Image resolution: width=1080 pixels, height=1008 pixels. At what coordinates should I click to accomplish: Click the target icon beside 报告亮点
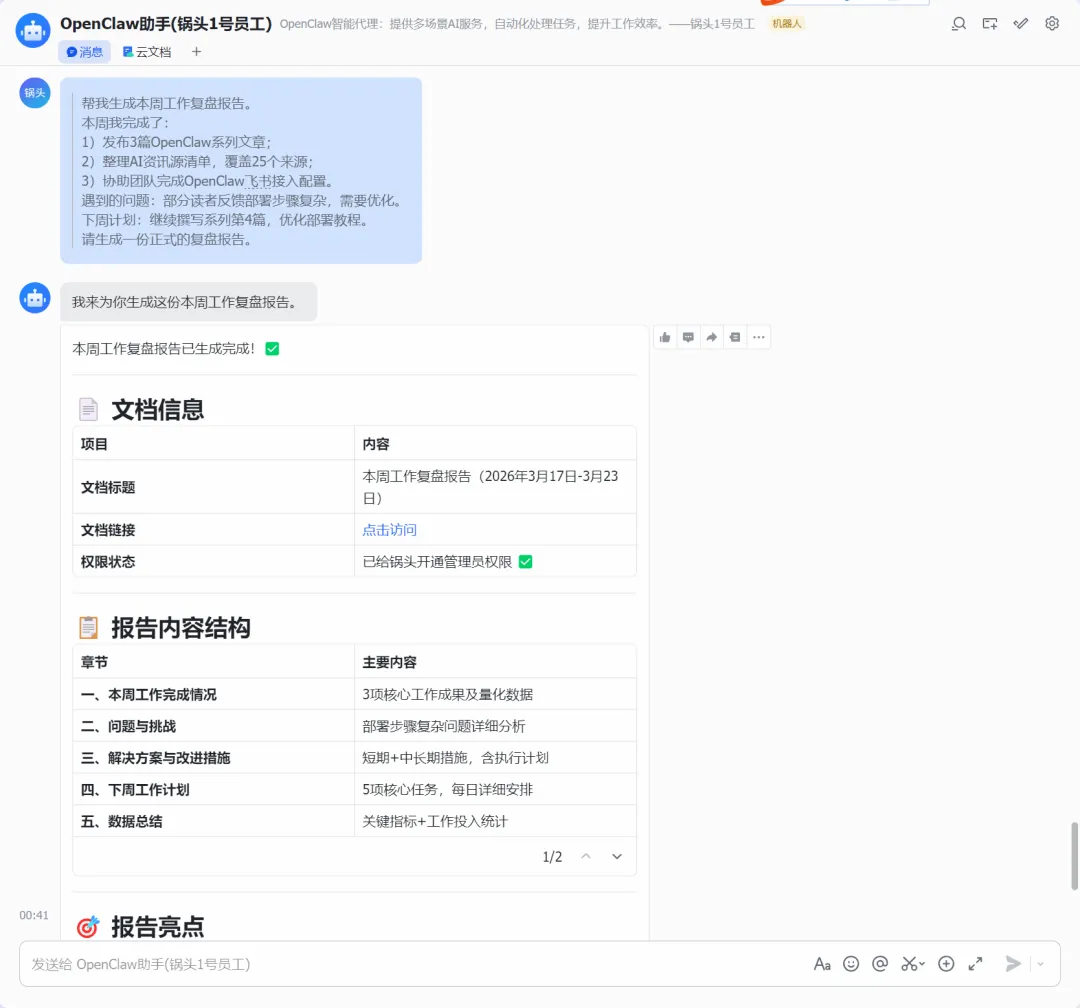(87, 927)
